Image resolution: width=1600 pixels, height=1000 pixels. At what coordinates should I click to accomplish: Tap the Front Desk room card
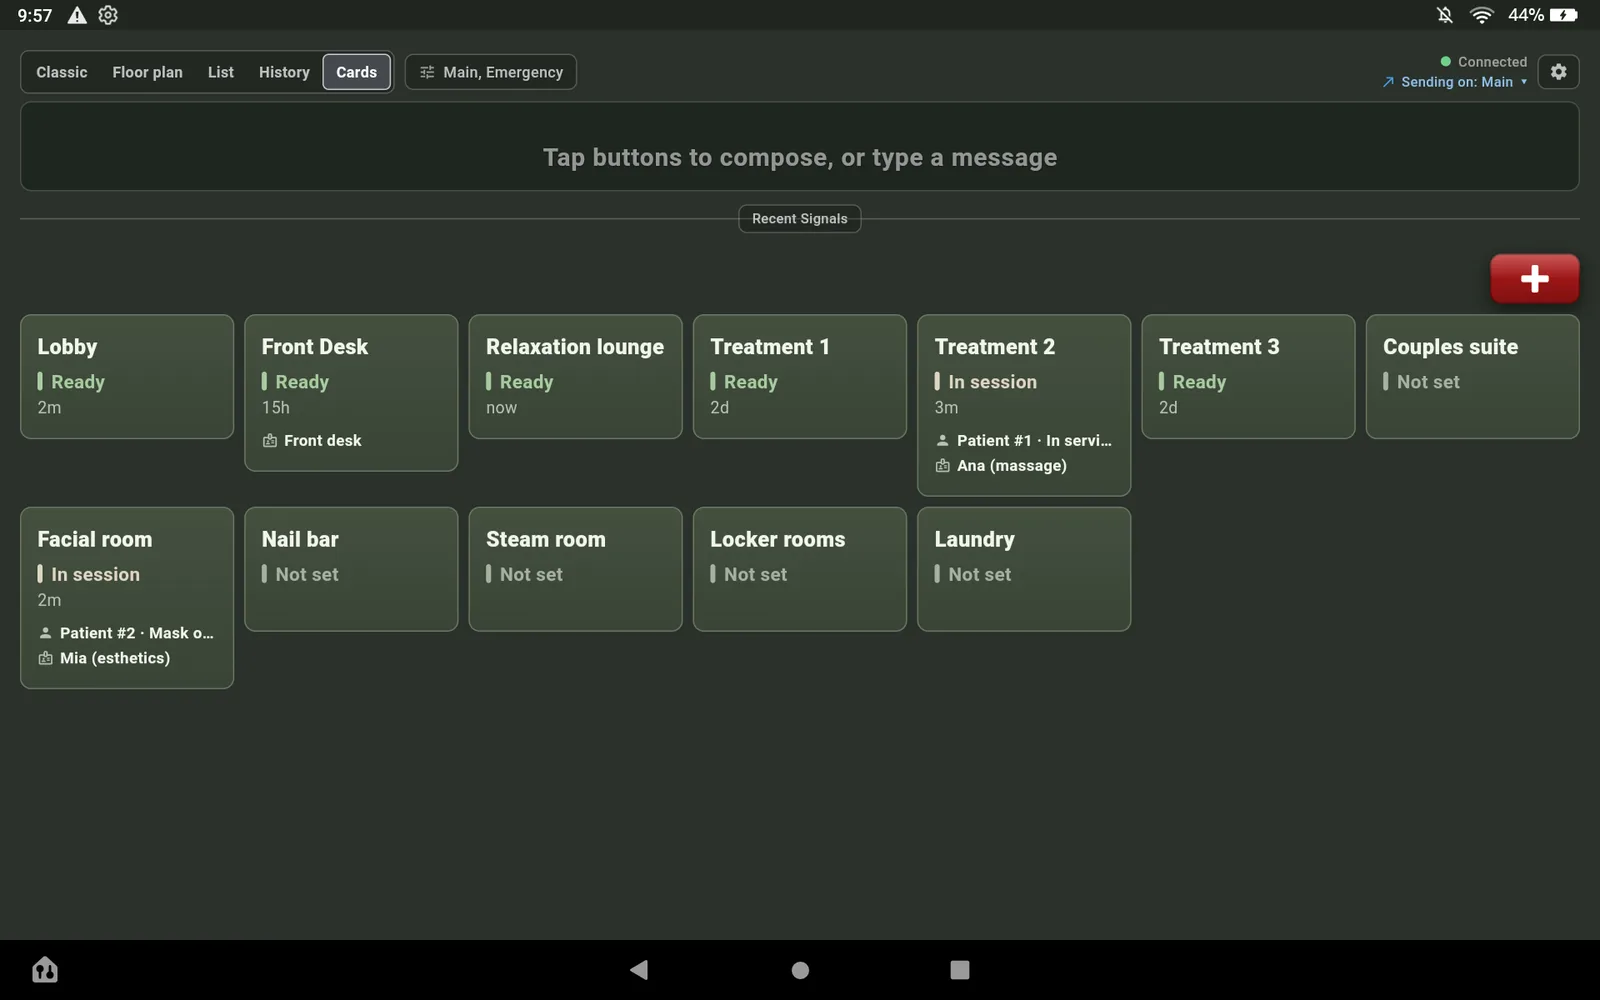(x=351, y=393)
